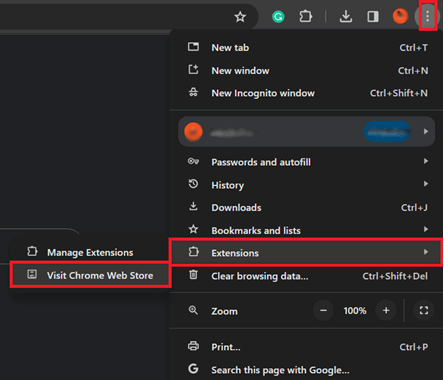Open a New Incognito window
The width and height of the screenshot is (444, 380).
click(x=306, y=93)
